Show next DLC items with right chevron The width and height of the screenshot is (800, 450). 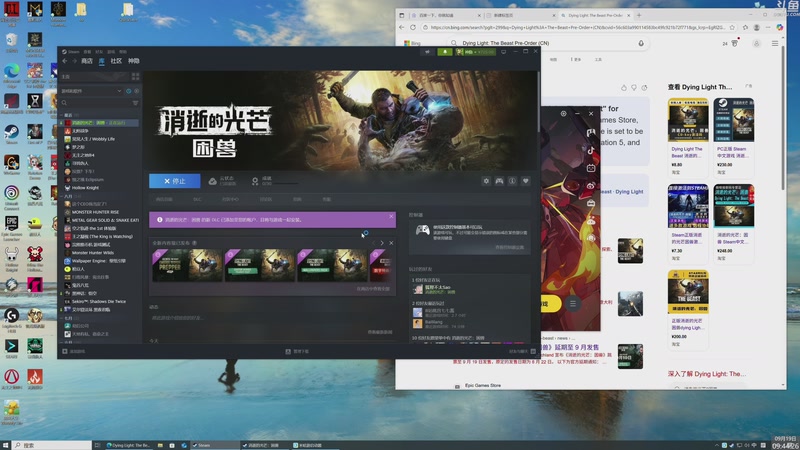coord(382,243)
